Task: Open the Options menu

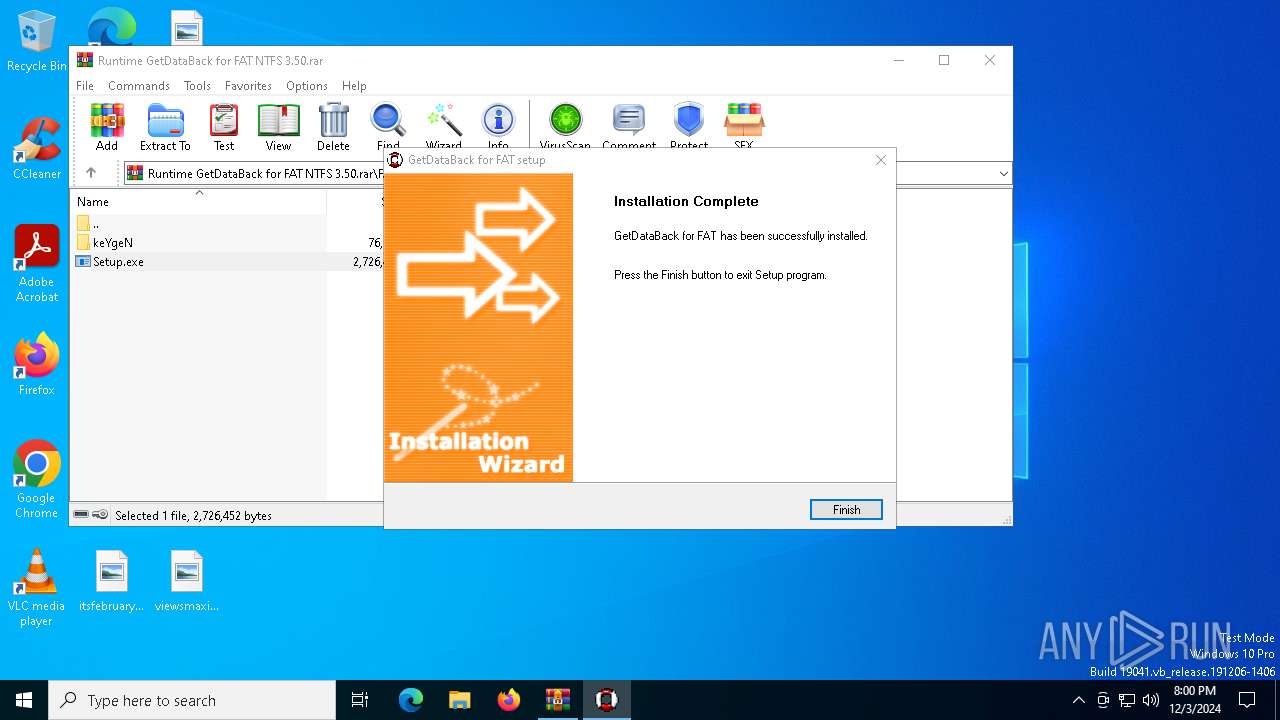Action: tap(307, 86)
